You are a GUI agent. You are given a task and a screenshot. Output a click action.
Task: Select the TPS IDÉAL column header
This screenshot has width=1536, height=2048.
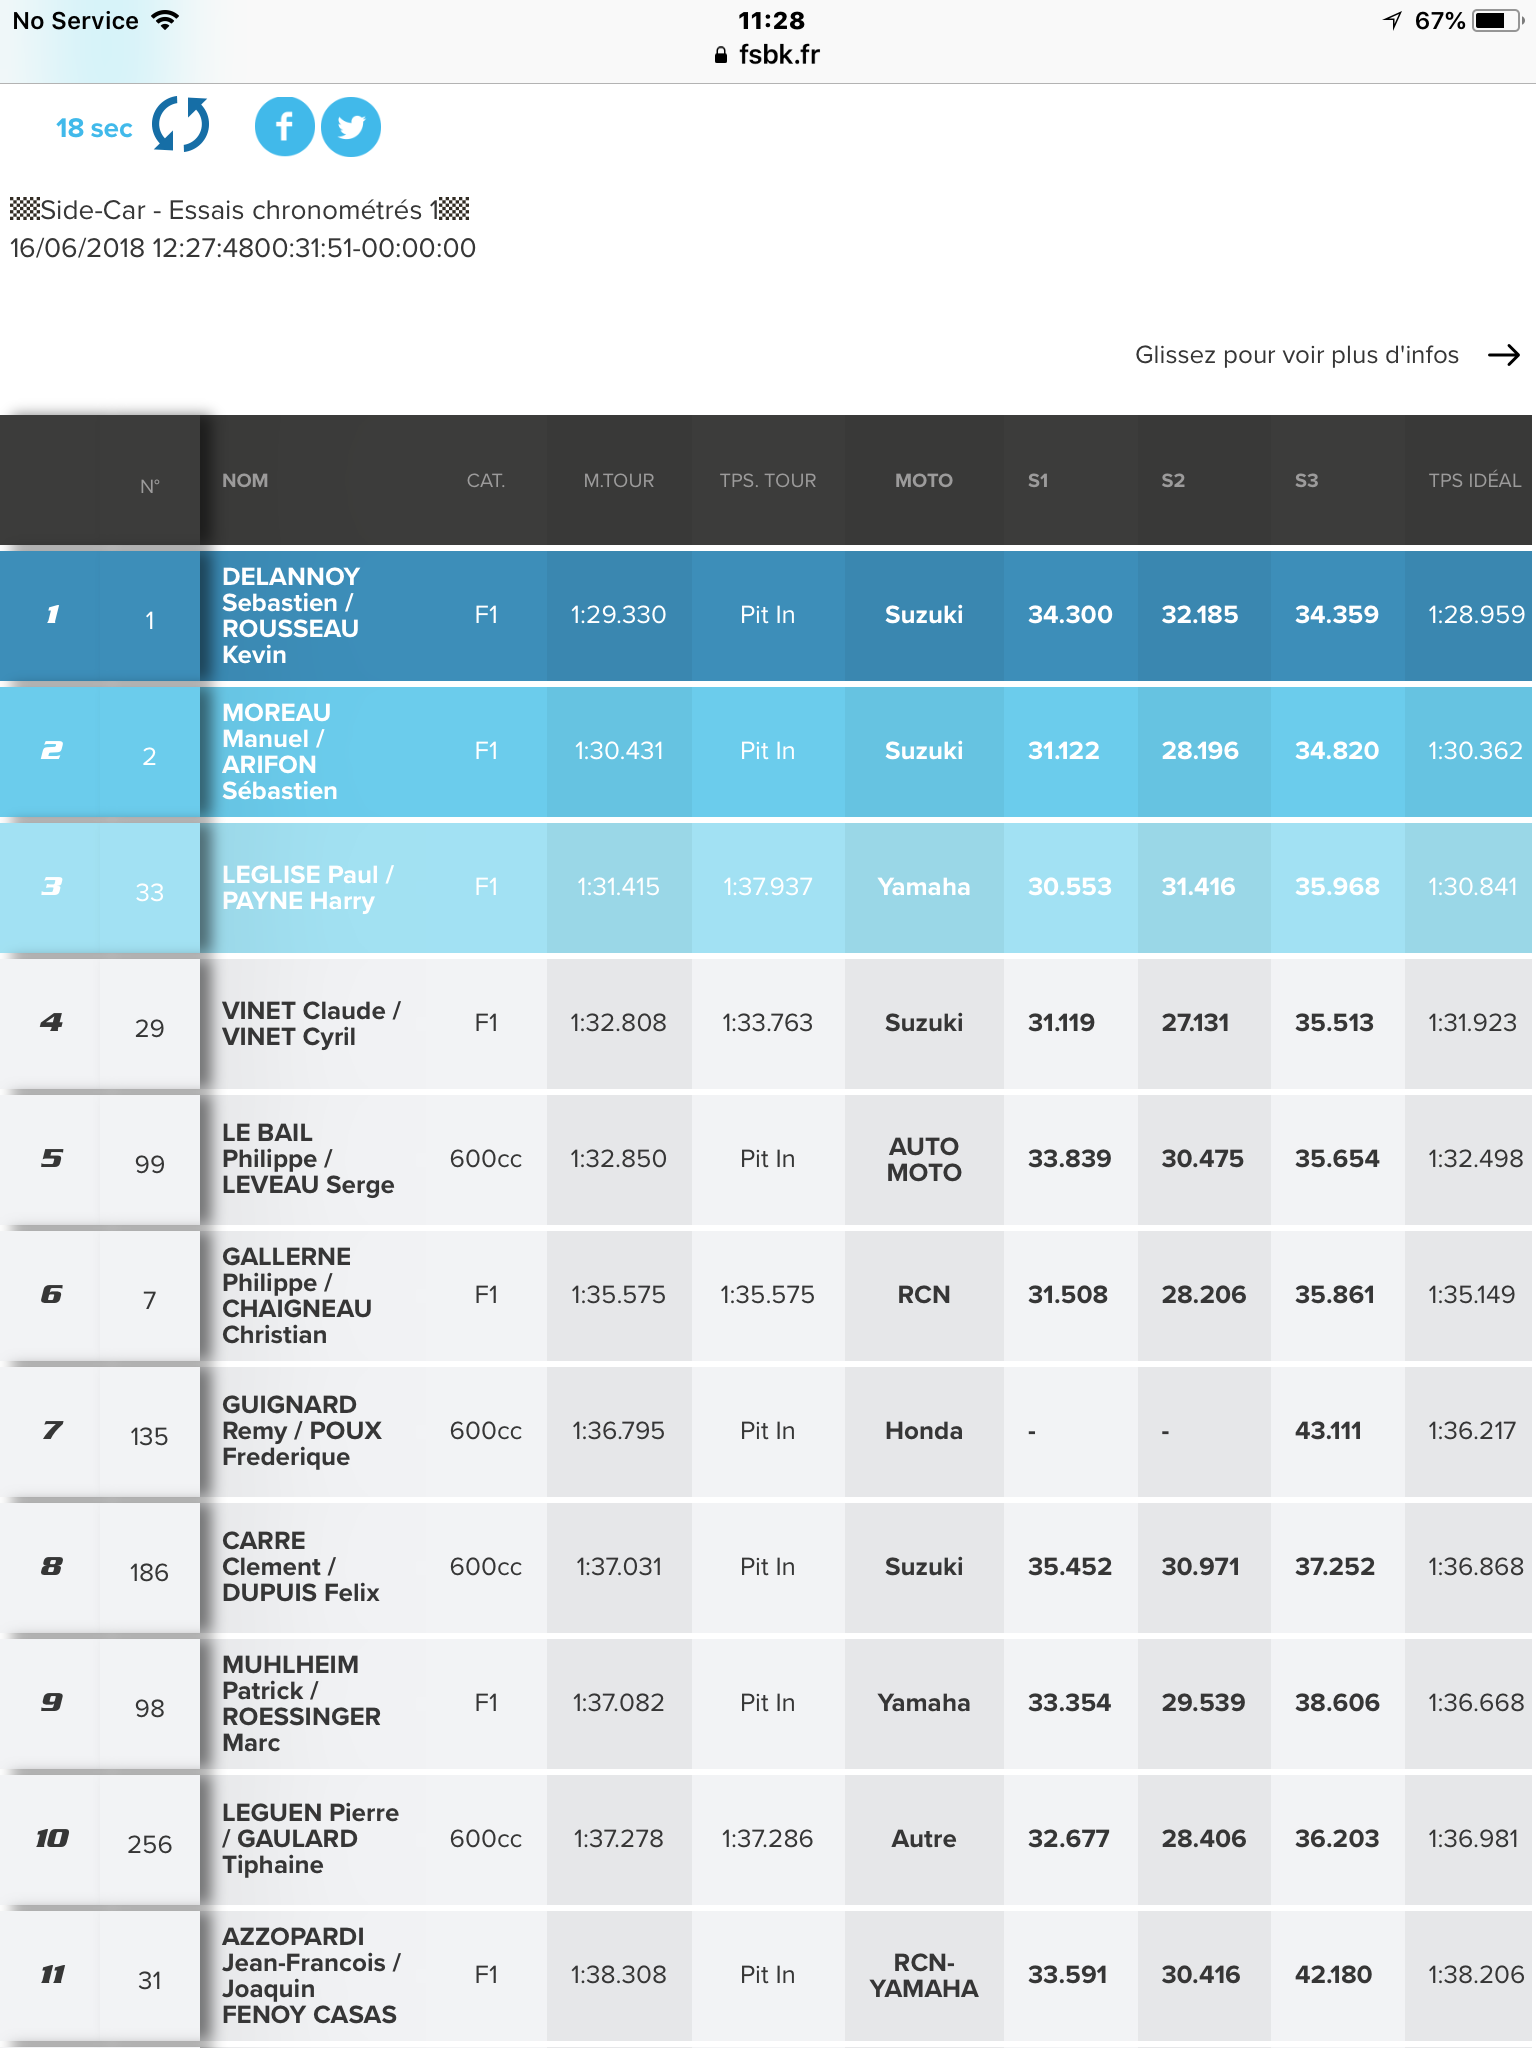click(x=1475, y=480)
